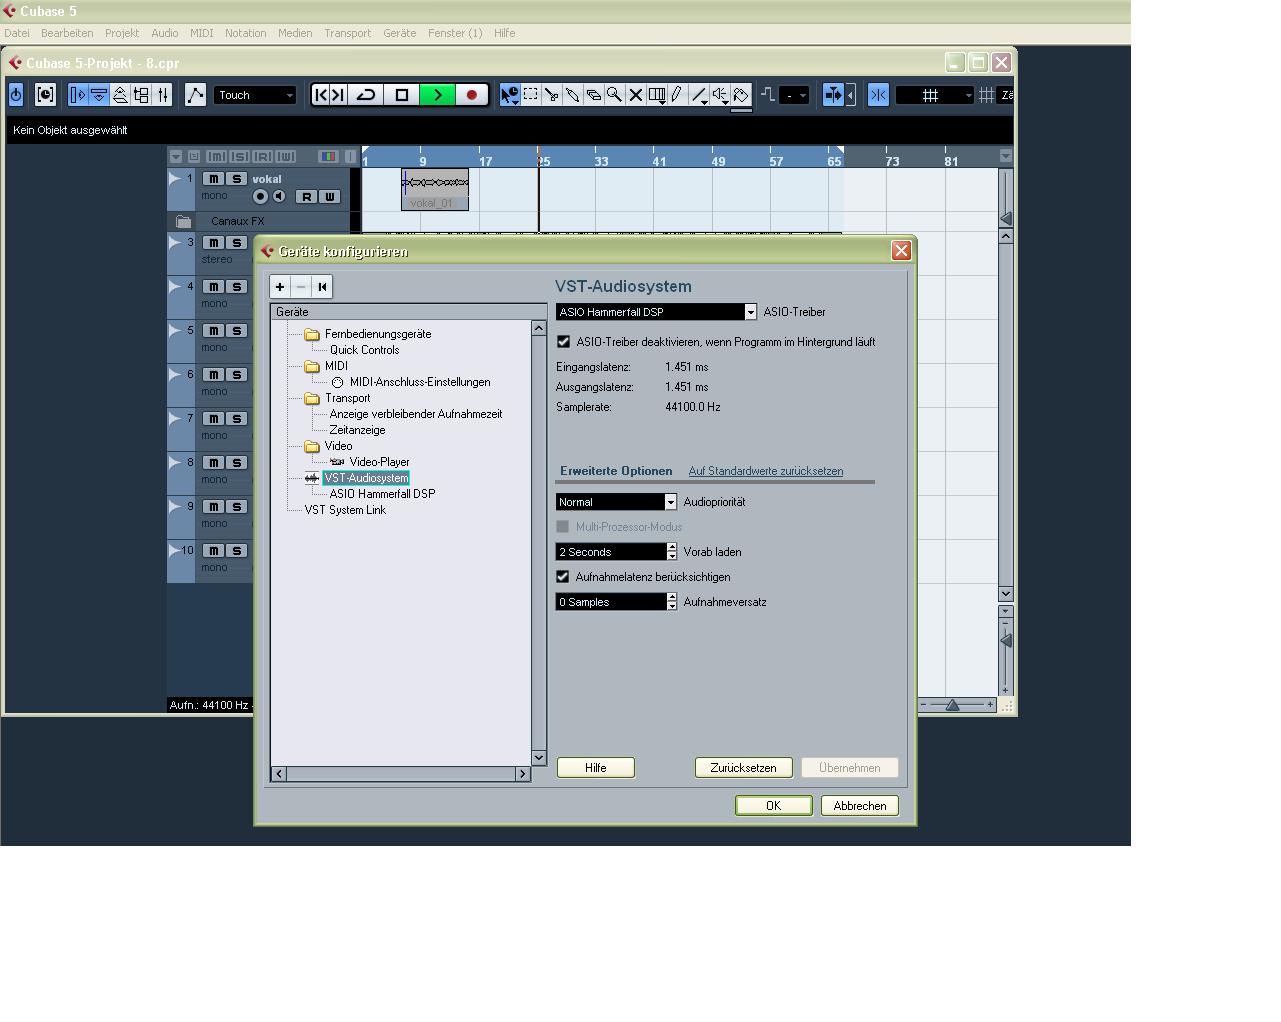
Task: Show the Inspector panel icon
Action: (x=78, y=95)
